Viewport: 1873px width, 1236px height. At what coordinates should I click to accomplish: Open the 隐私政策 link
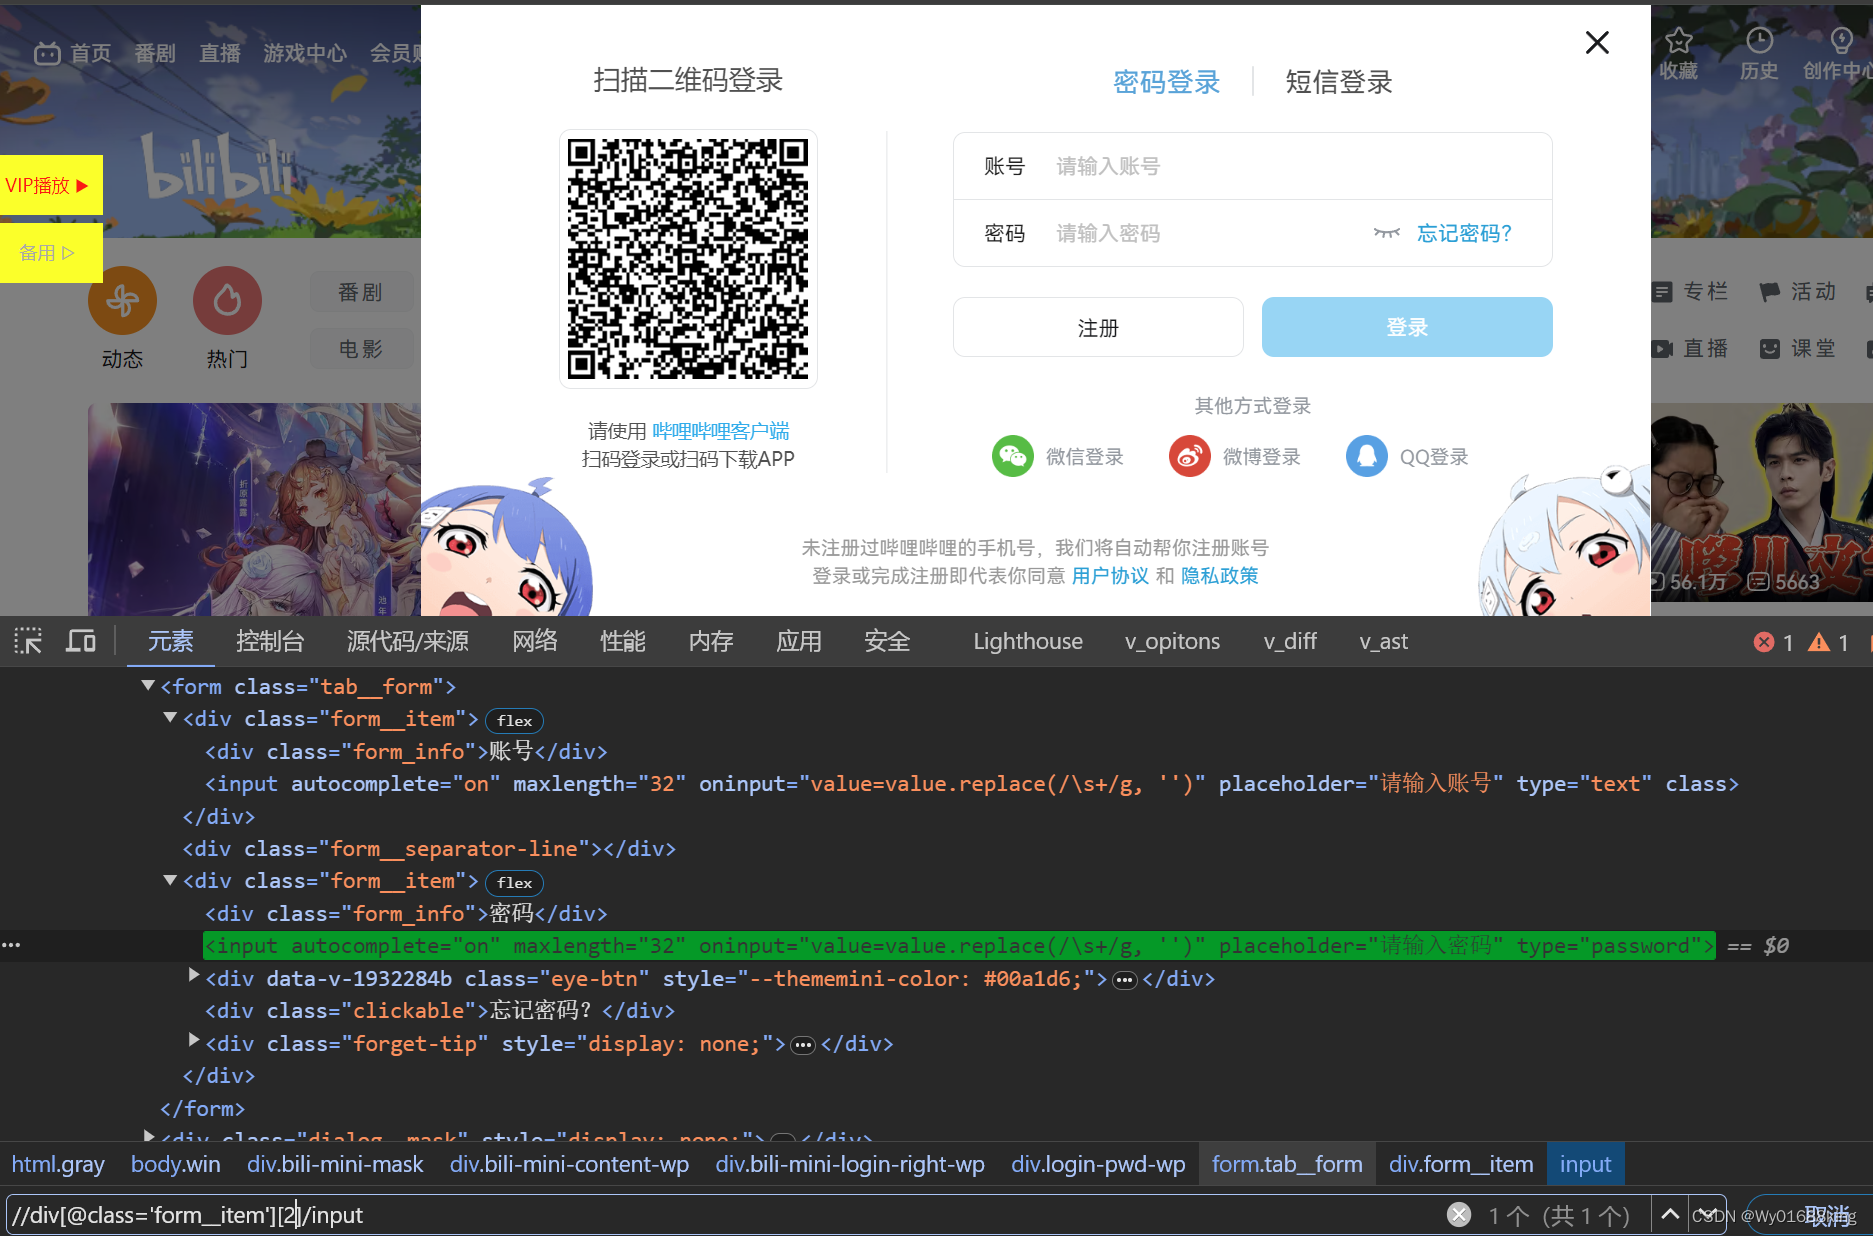1220,576
